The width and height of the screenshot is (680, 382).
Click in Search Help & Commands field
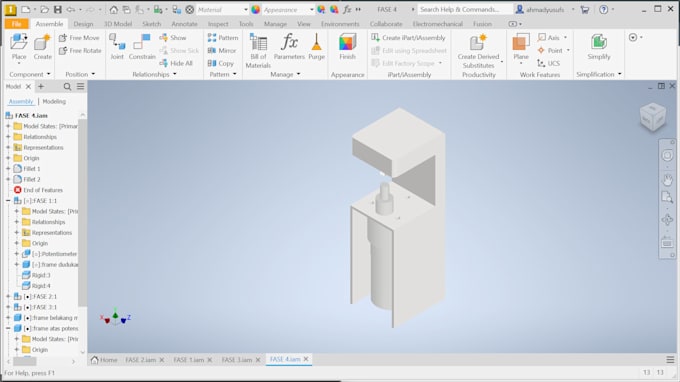(x=464, y=10)
